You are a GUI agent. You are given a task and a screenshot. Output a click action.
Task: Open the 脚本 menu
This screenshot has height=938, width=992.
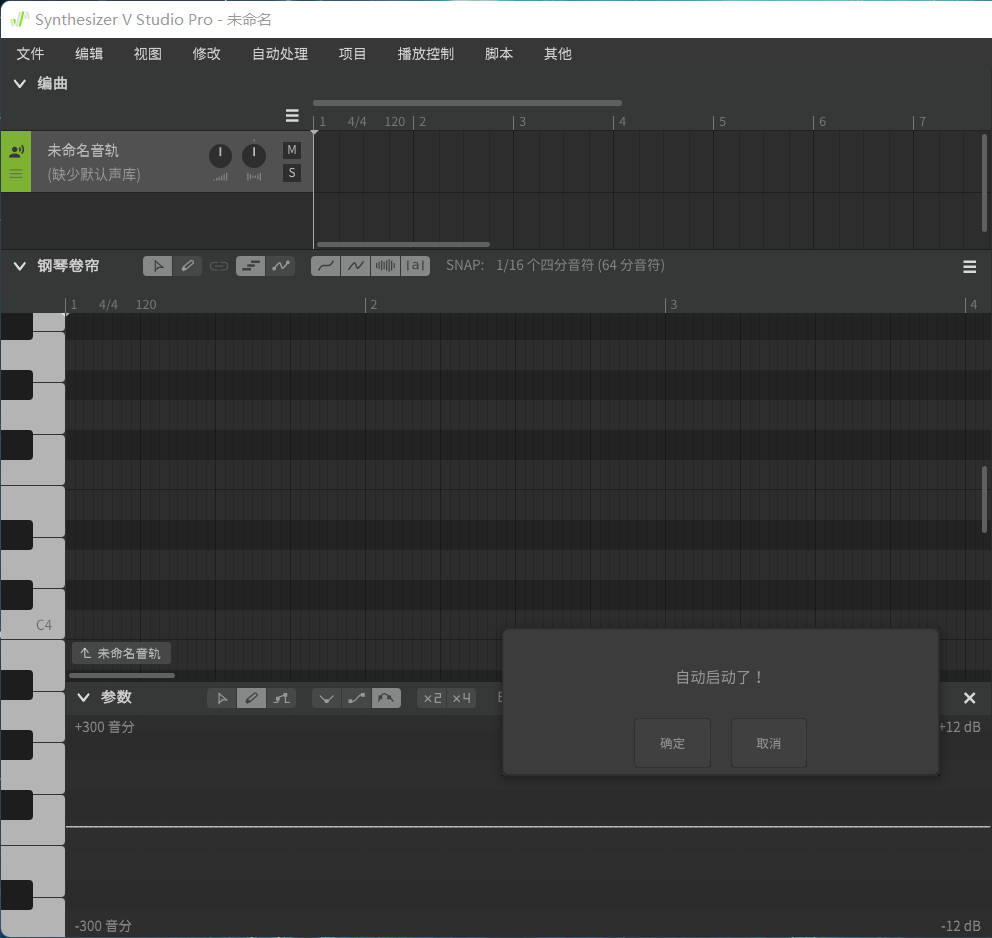tap(499, 54)
